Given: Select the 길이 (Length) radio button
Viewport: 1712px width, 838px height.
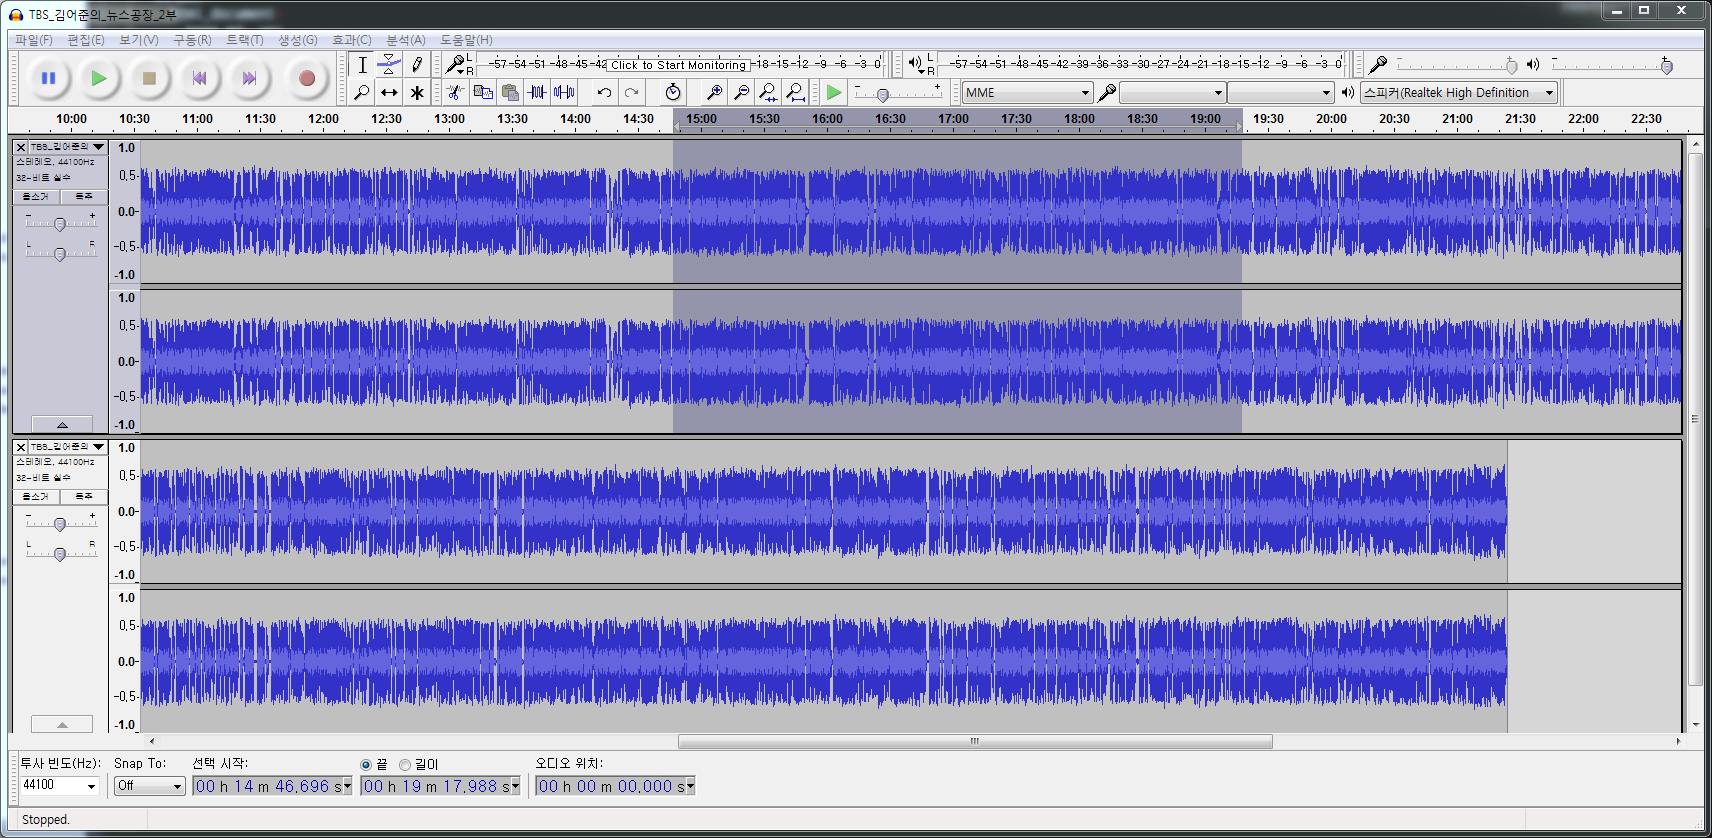Looking at the screenshot, I should (405, 765).
